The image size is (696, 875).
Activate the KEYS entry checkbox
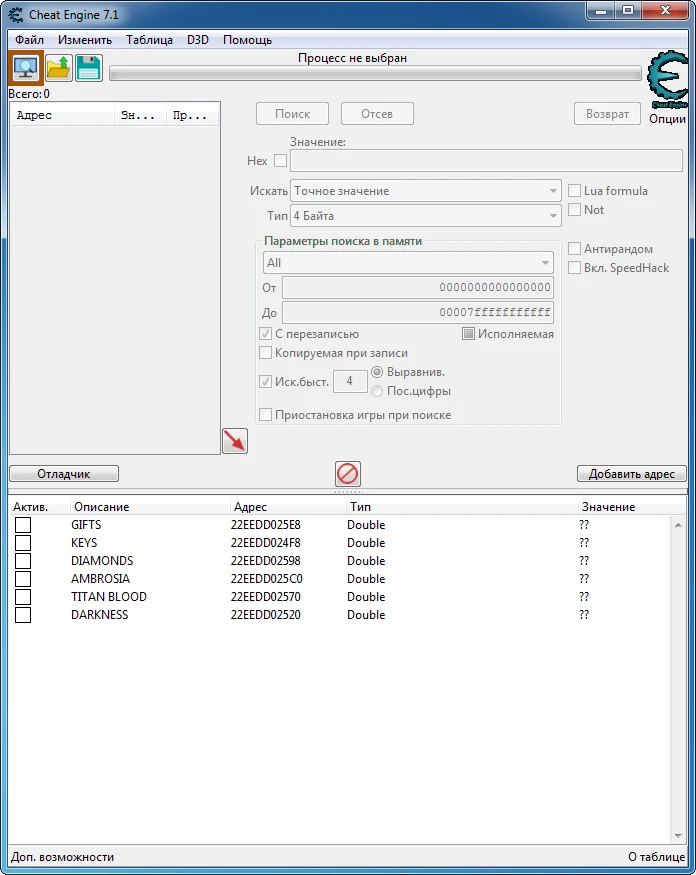(23, 542)
